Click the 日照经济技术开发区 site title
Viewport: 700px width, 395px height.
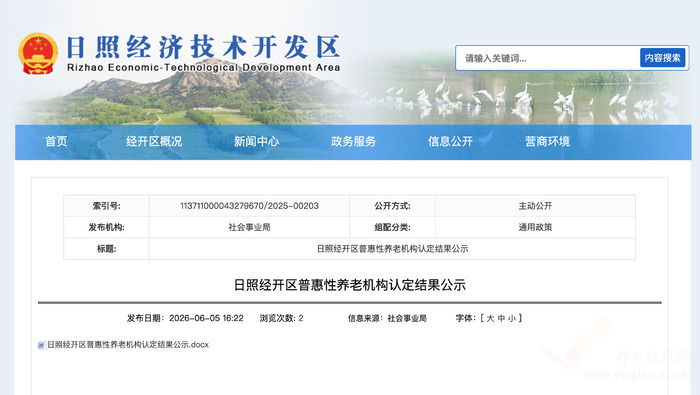[x=203, y=47]
